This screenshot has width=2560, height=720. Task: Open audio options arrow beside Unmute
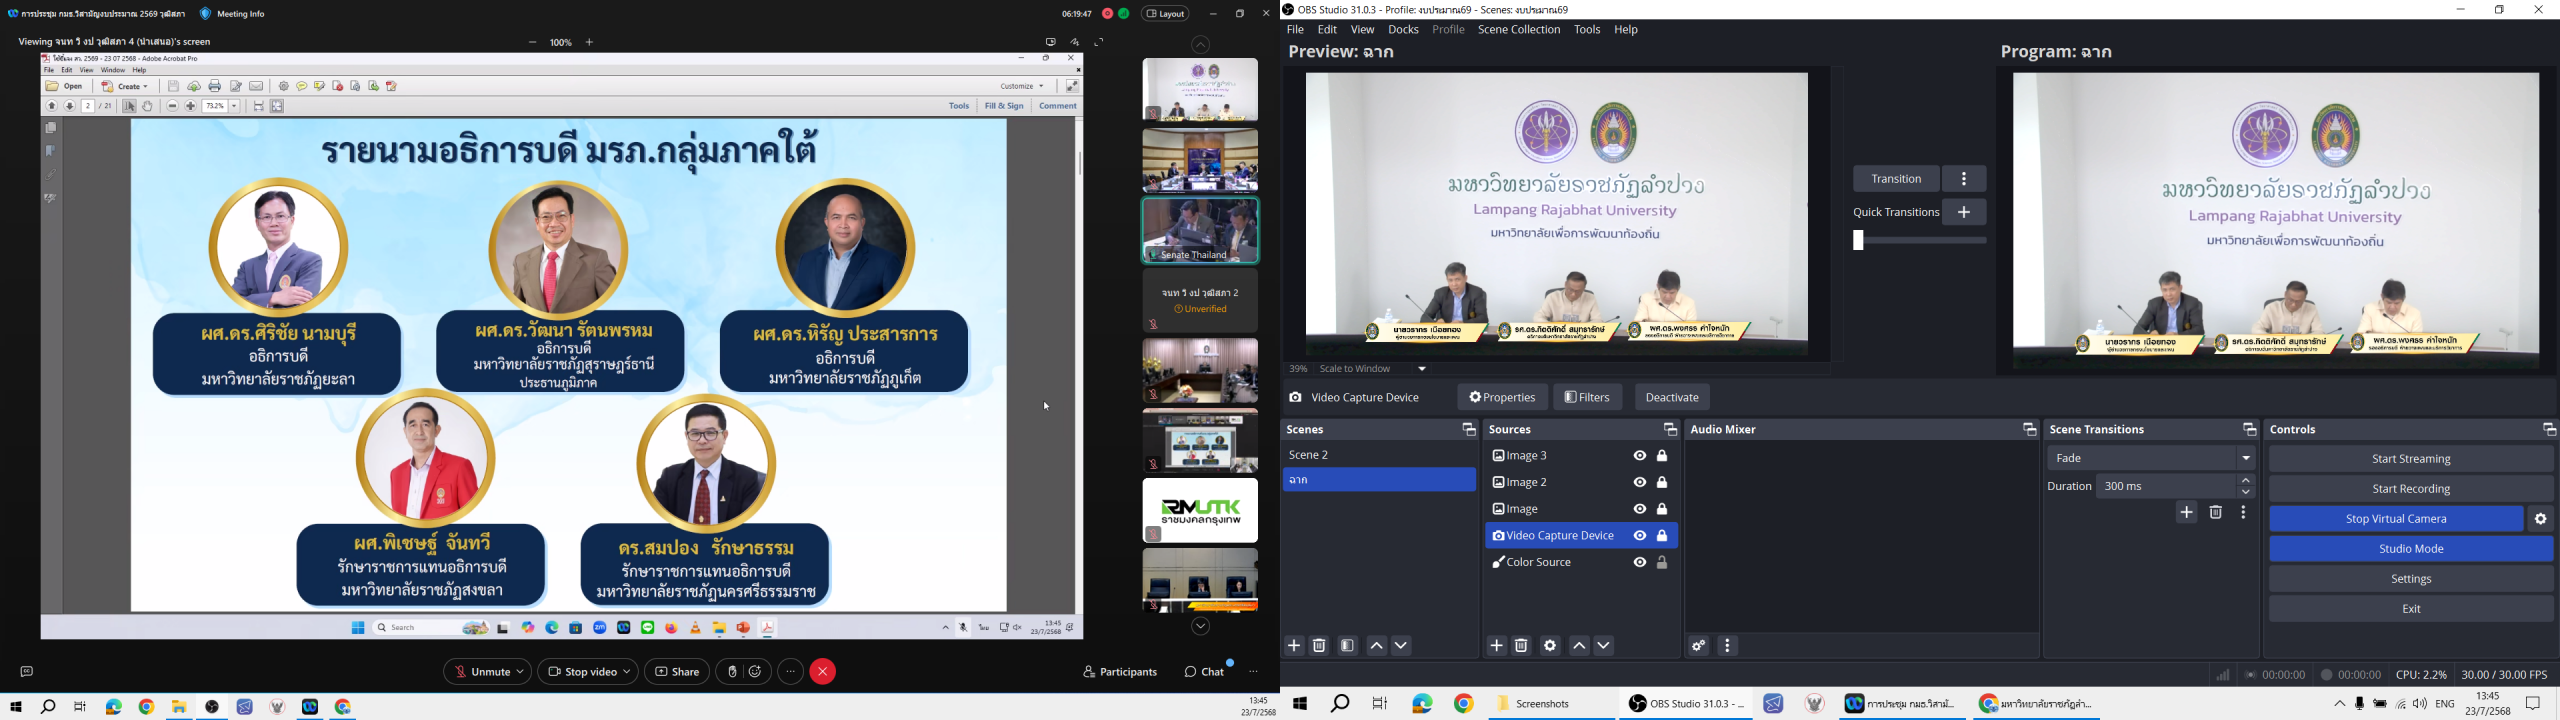point(521,672)
